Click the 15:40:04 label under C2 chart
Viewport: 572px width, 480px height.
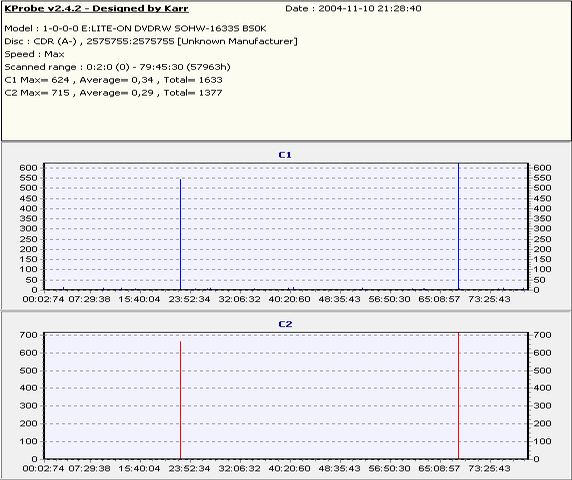pyautogui.click(x=139, y=468)
